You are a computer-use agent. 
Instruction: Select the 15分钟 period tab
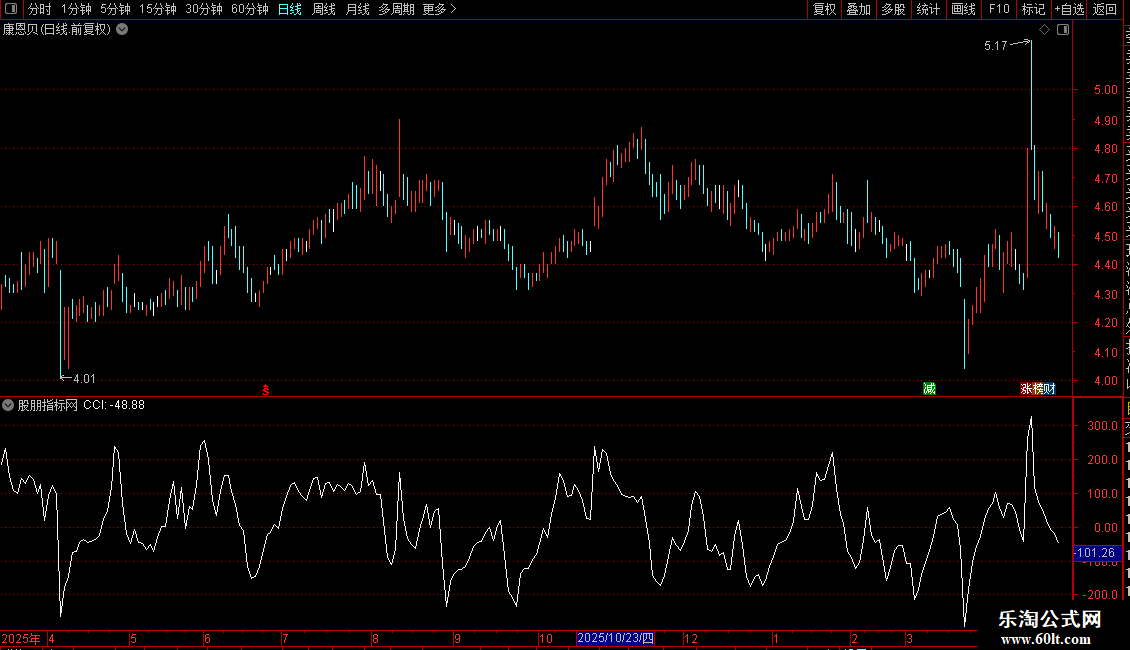pyautogui.click(x=157, y=9)
